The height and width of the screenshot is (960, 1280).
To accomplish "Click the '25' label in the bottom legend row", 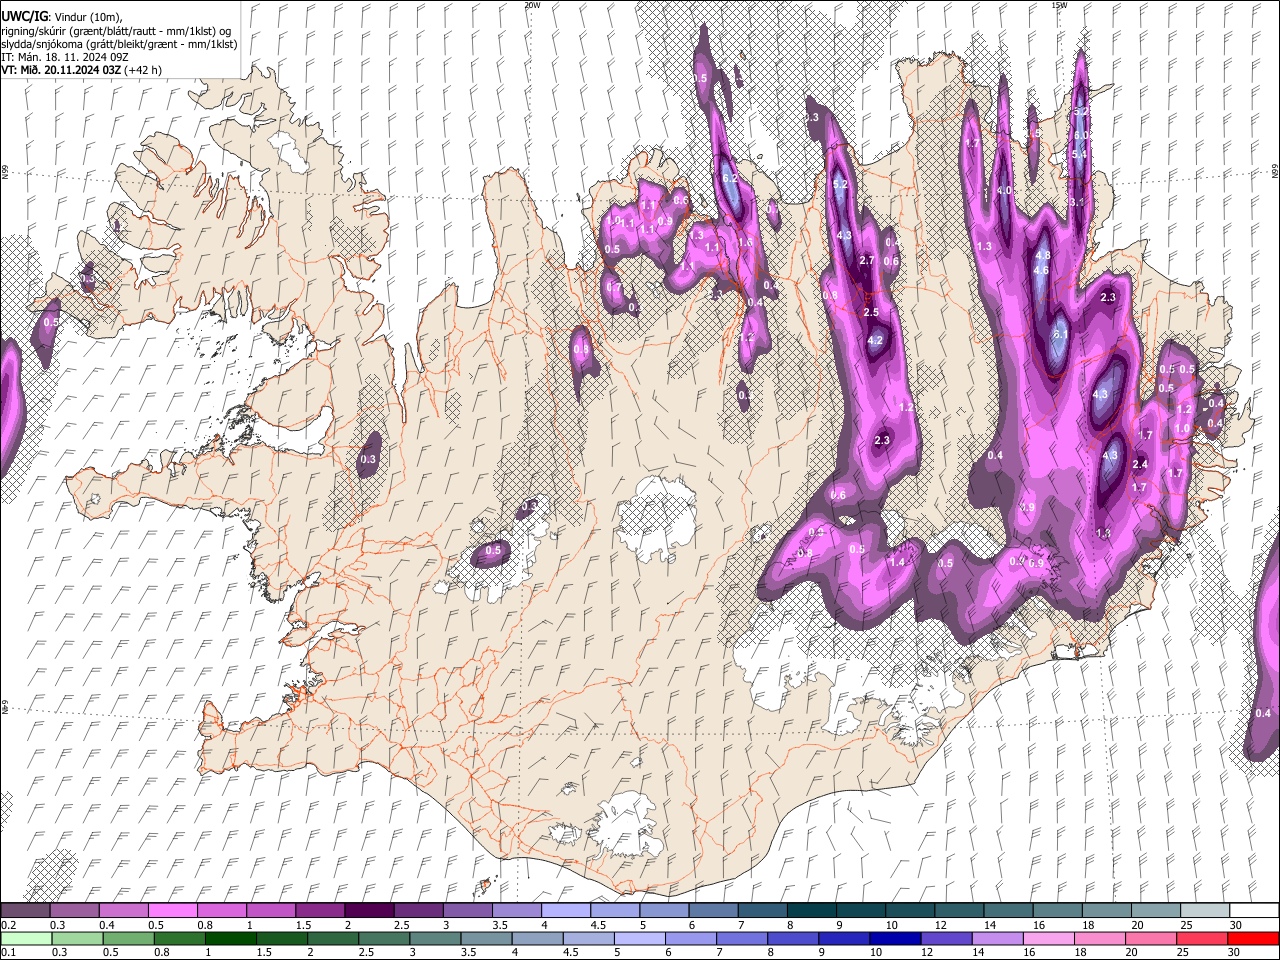I will coord(1182,952).
